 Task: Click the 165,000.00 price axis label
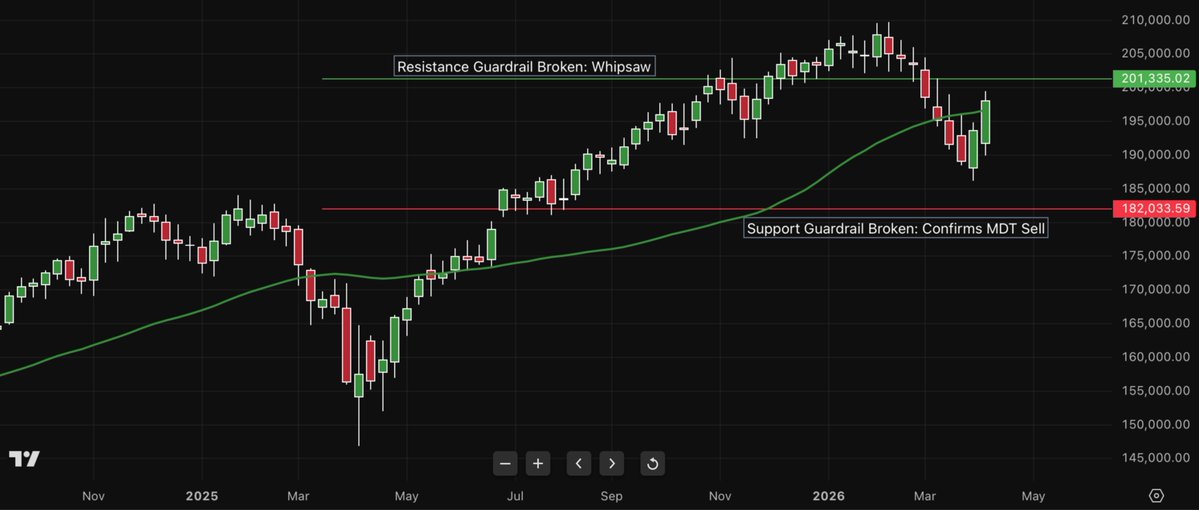coord(1157,323)
